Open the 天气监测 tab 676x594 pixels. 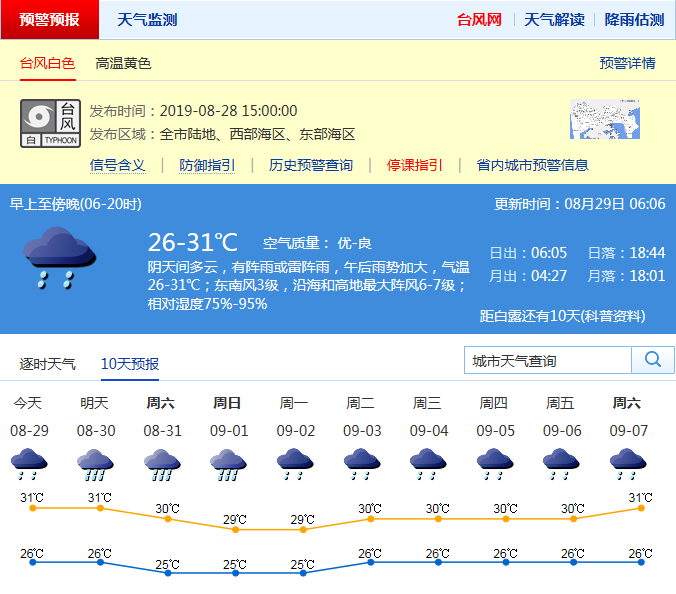tap(147, 19)
